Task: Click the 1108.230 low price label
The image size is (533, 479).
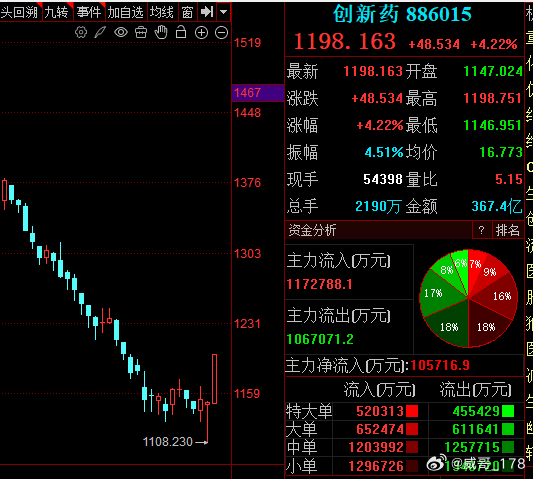Action: pos(168,442)
